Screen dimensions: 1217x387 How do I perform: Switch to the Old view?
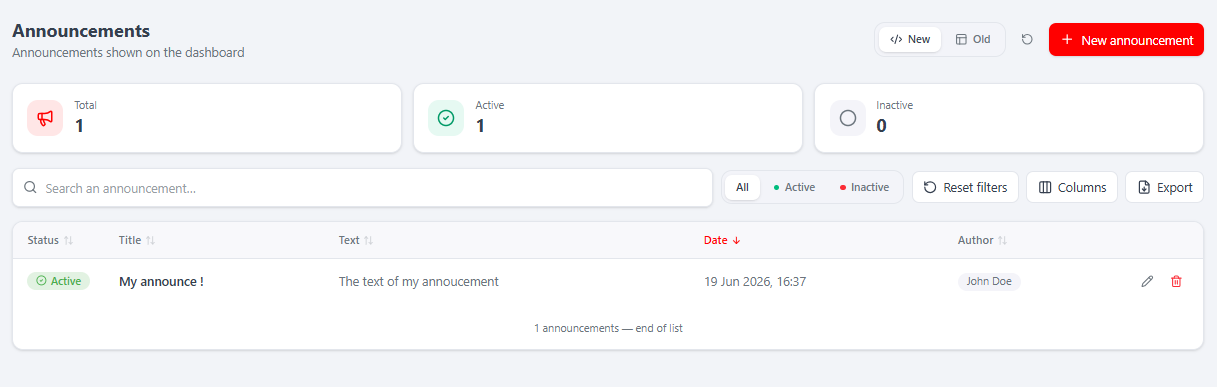[x=973, y=40]
